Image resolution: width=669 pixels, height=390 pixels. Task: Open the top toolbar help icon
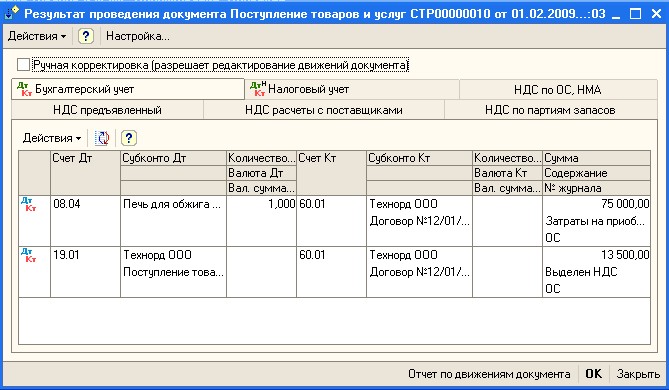tap(86, 36)
